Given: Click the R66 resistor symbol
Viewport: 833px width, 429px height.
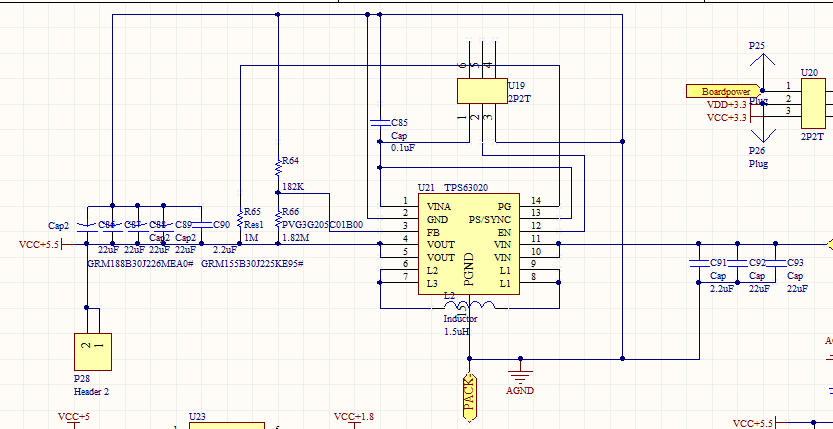Looking at the screenshot, I should point(278,218).
